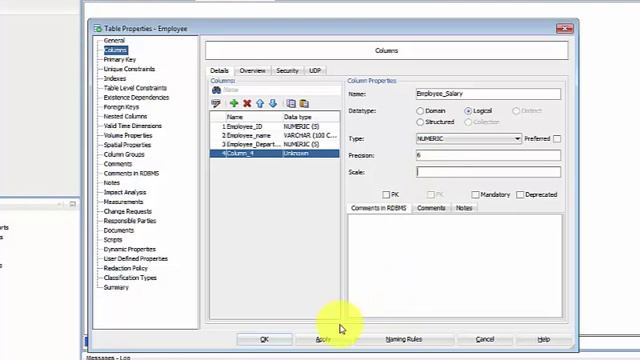Click the Name field with Employee_Salary
Screen dimensions: 640x360
click(488, 94)
